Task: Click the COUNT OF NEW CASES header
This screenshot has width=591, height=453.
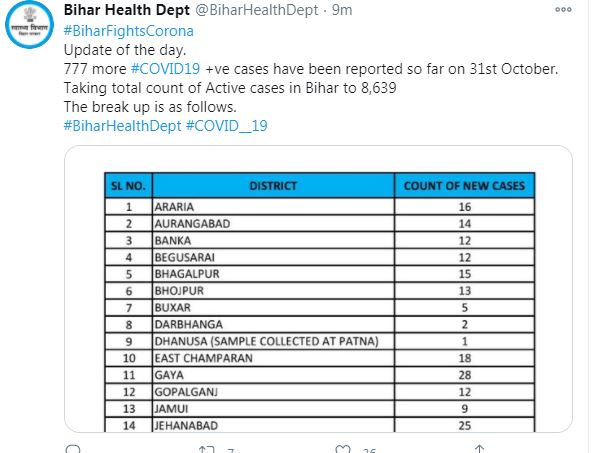Action: pyautogui.click(x=464, y=185)
